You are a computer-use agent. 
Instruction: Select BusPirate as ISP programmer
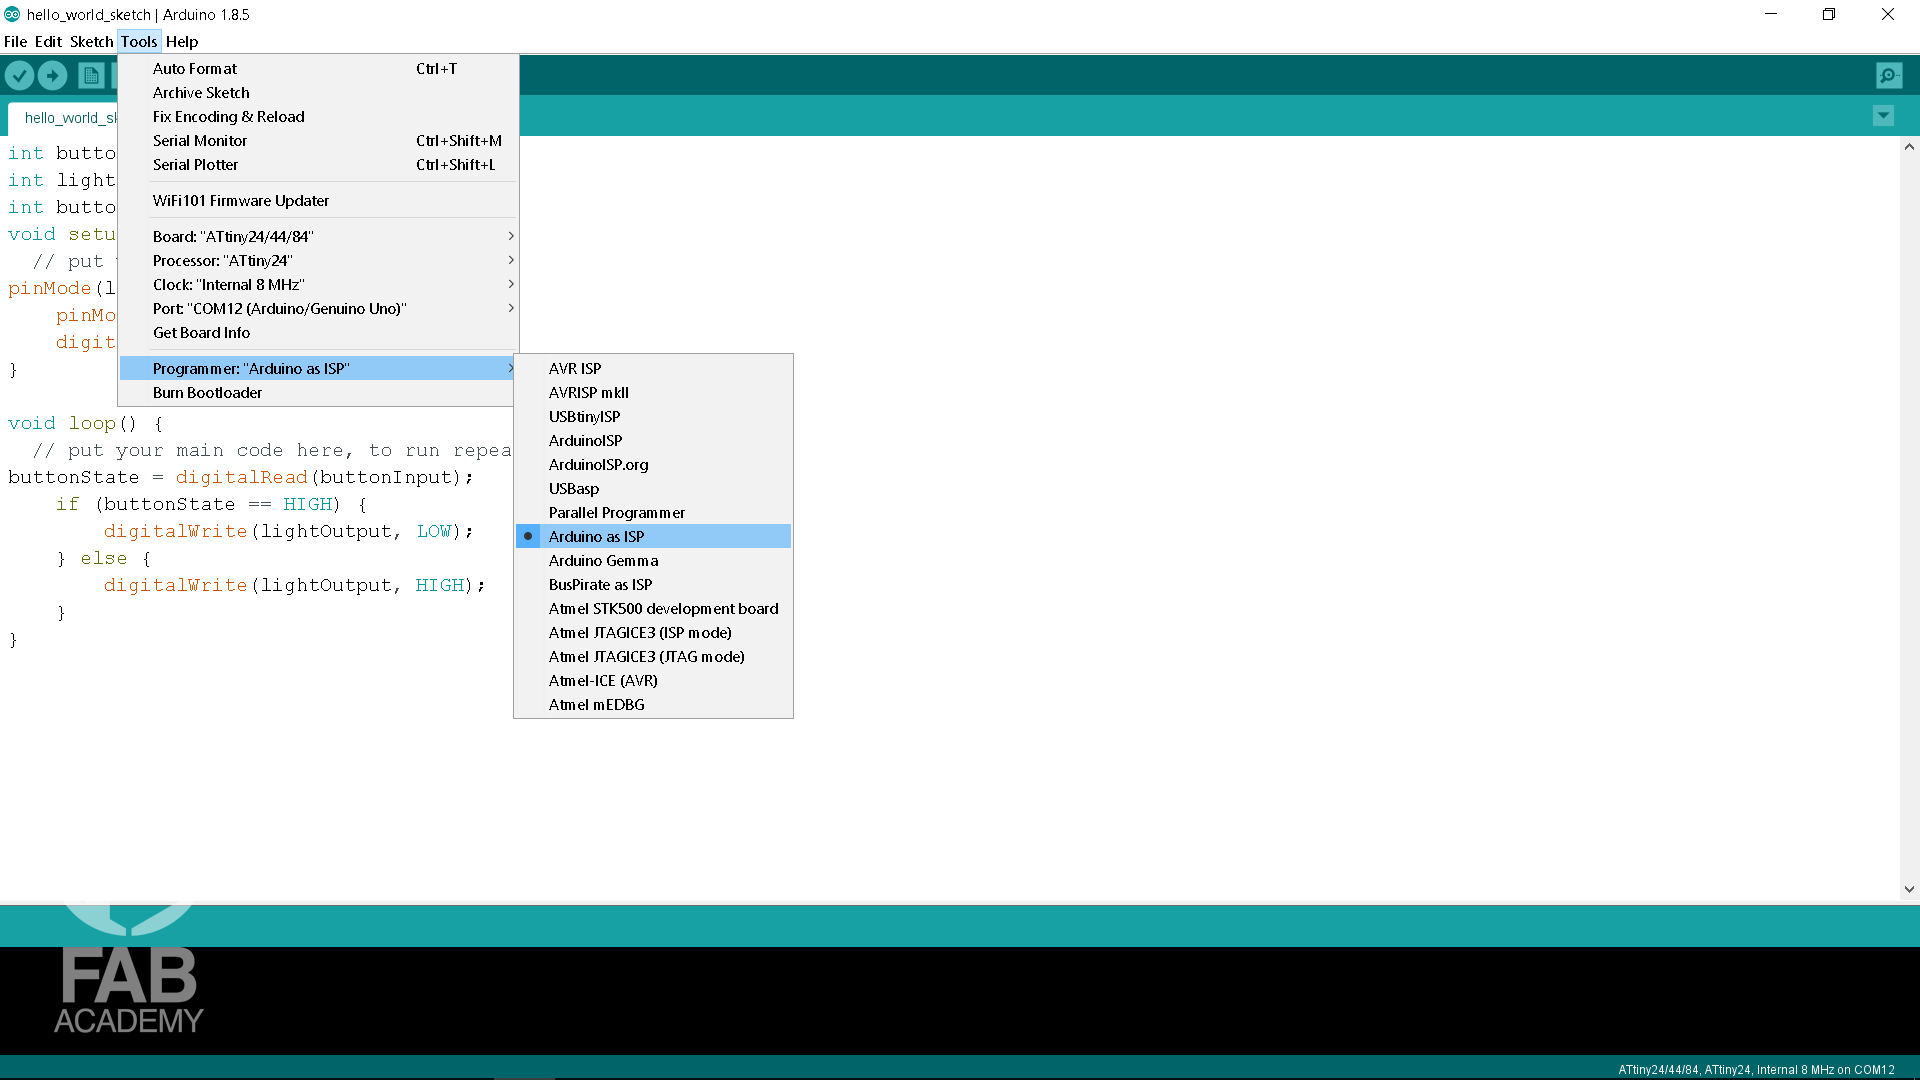653,585
